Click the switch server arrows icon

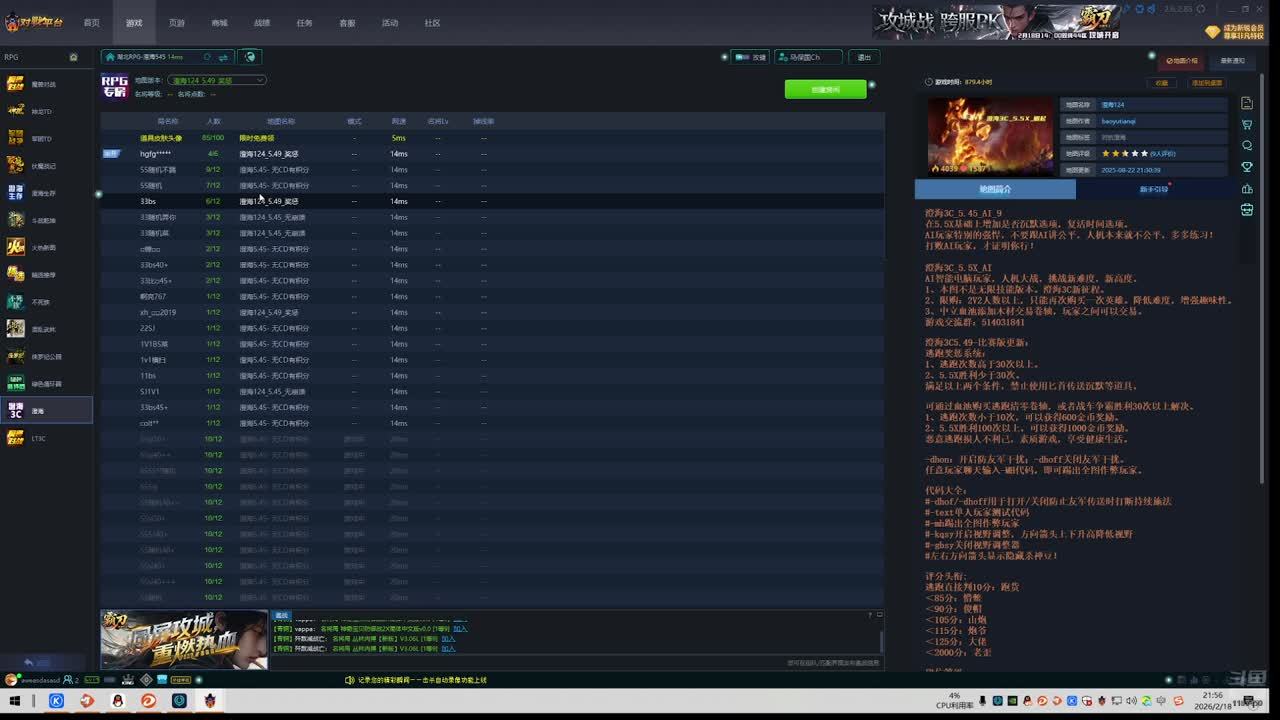click(x=223, y=57)
